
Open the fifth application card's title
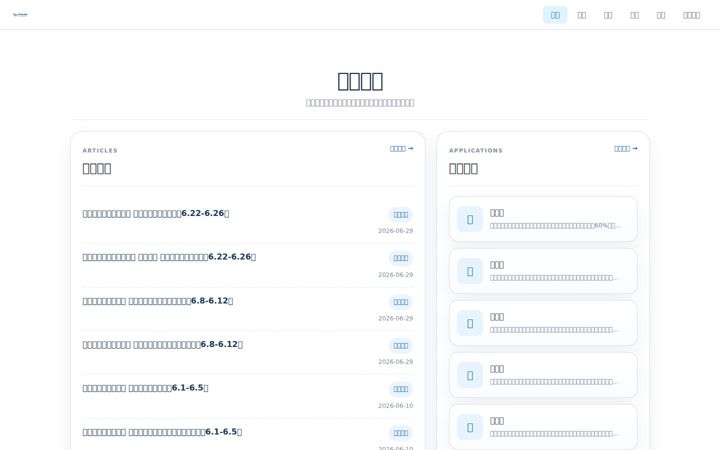(x=497, y=421)
